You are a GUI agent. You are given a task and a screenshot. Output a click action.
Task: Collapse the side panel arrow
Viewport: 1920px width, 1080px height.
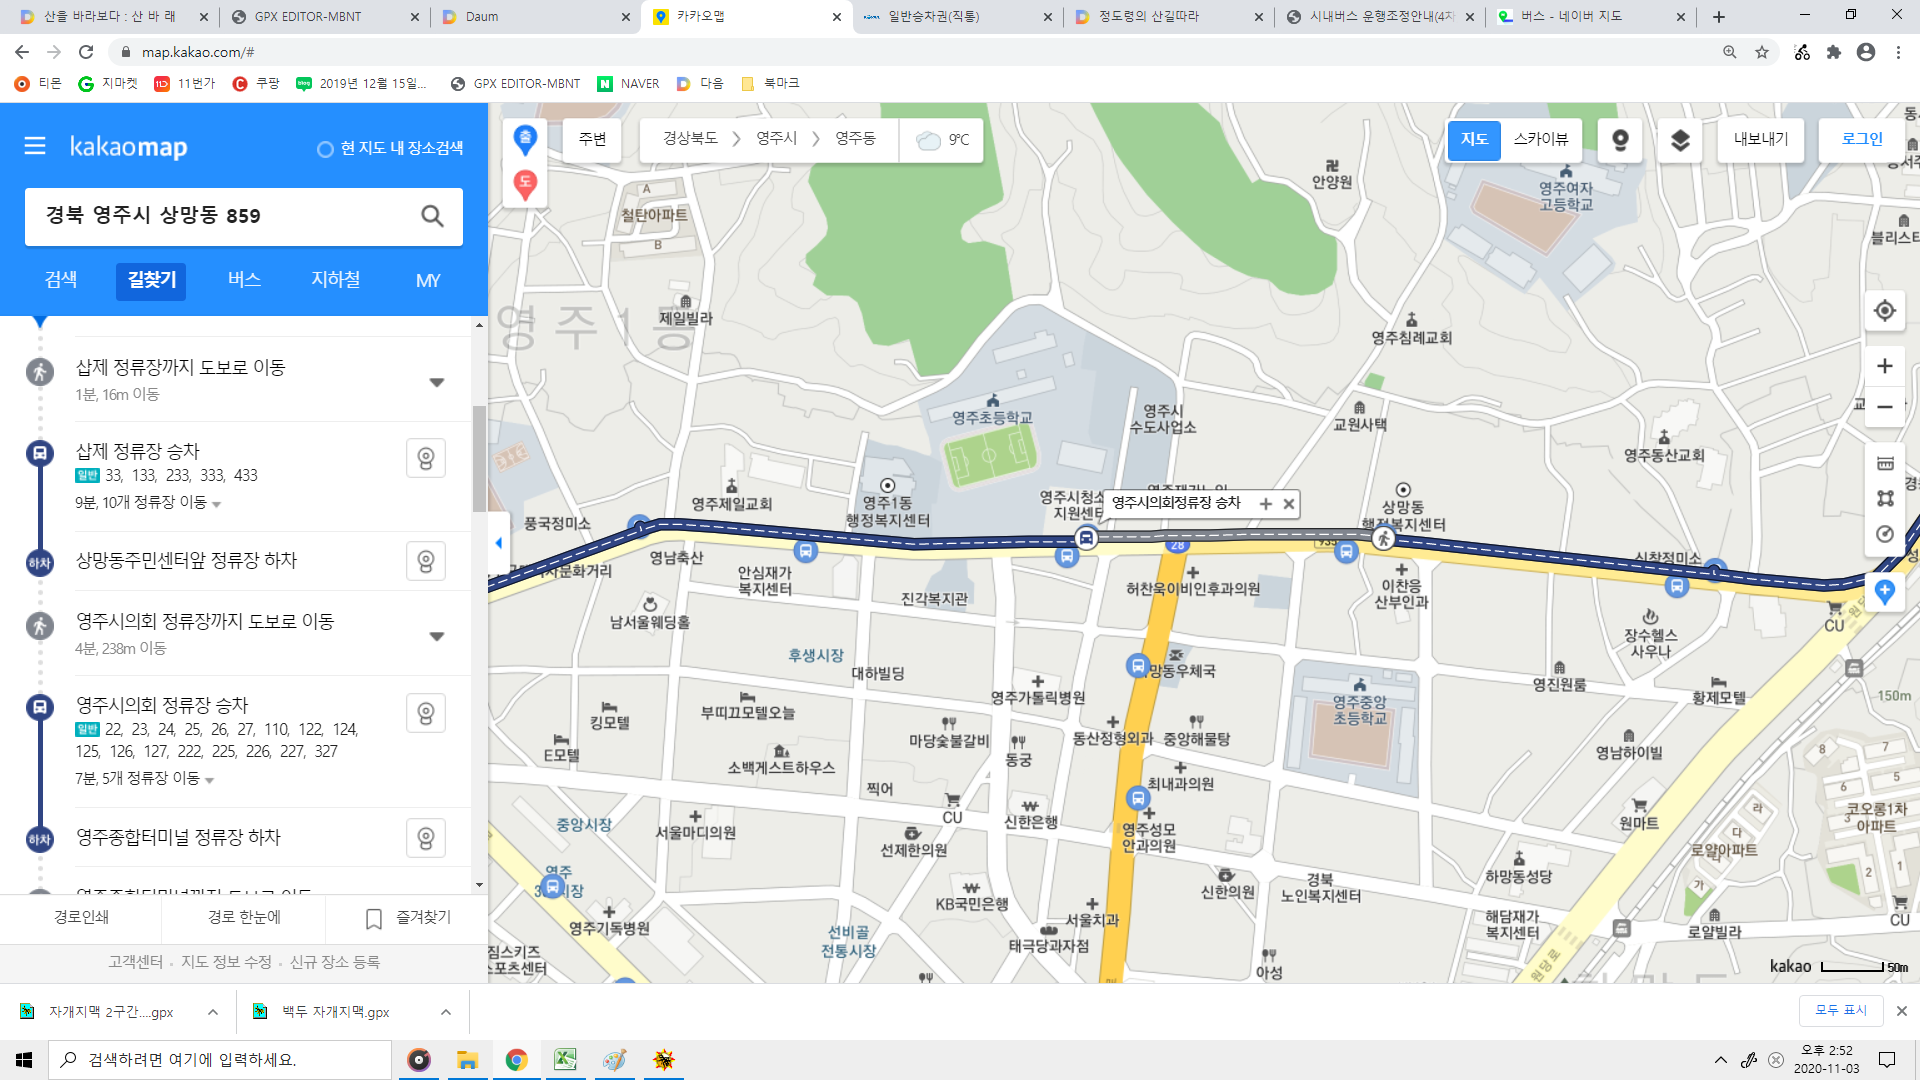click(x=498, y=543)
